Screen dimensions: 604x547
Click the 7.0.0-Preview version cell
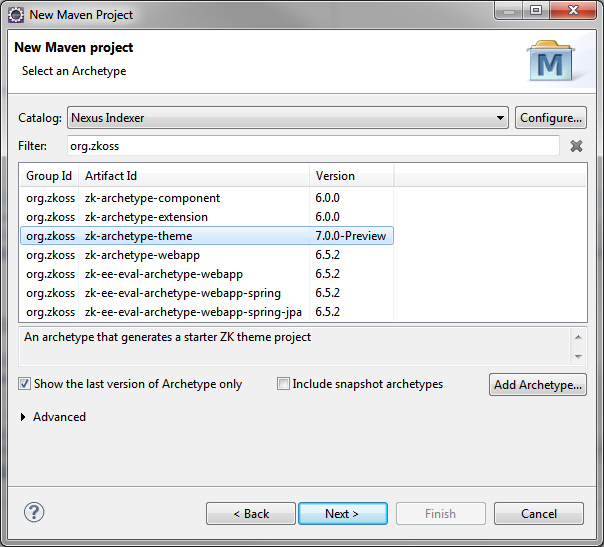point(351,236)
